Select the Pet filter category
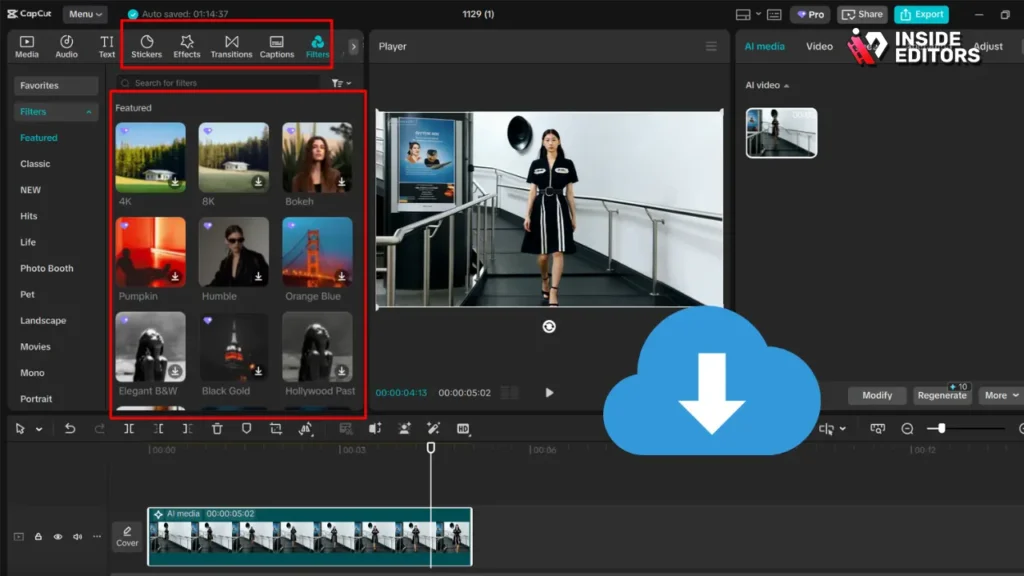This screenshot has width=1024, height=576. [27, 295]
